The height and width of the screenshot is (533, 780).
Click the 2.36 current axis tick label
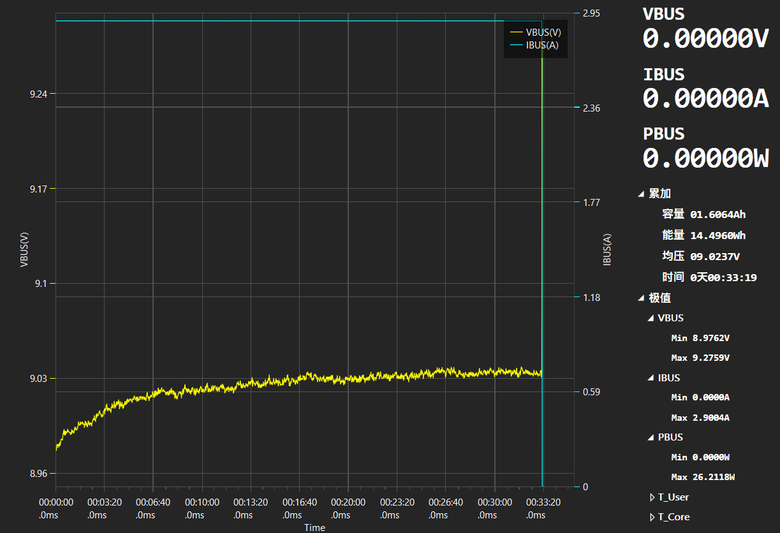point(591,108)
